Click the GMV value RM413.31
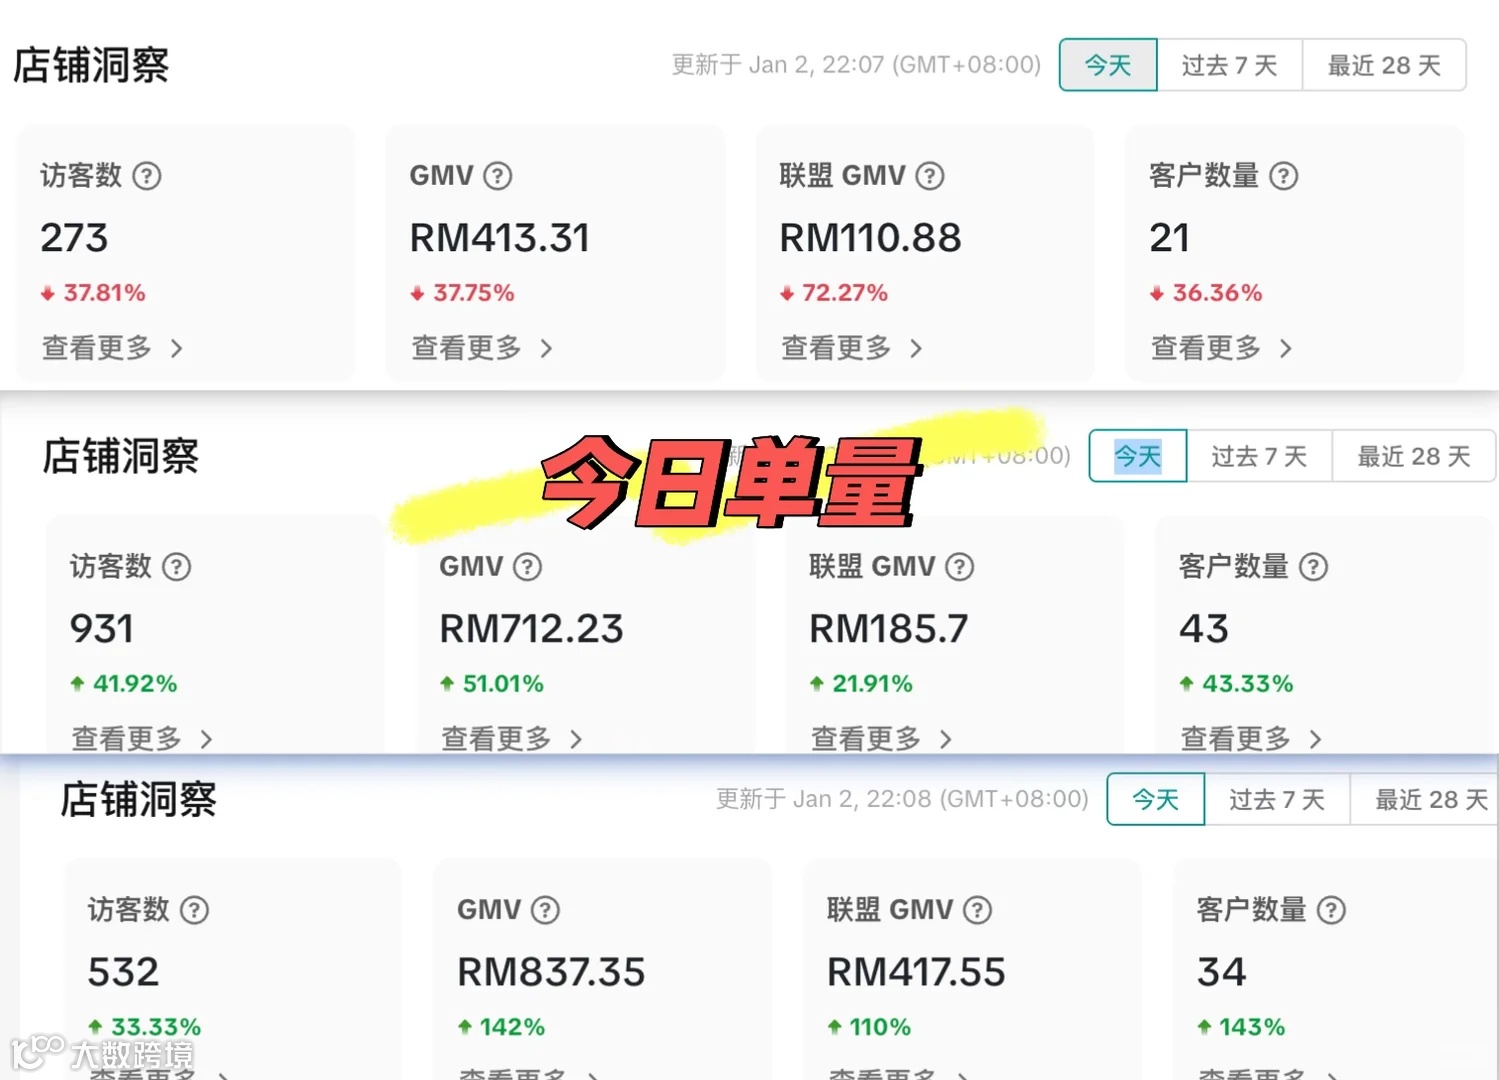 click(500, 238)
